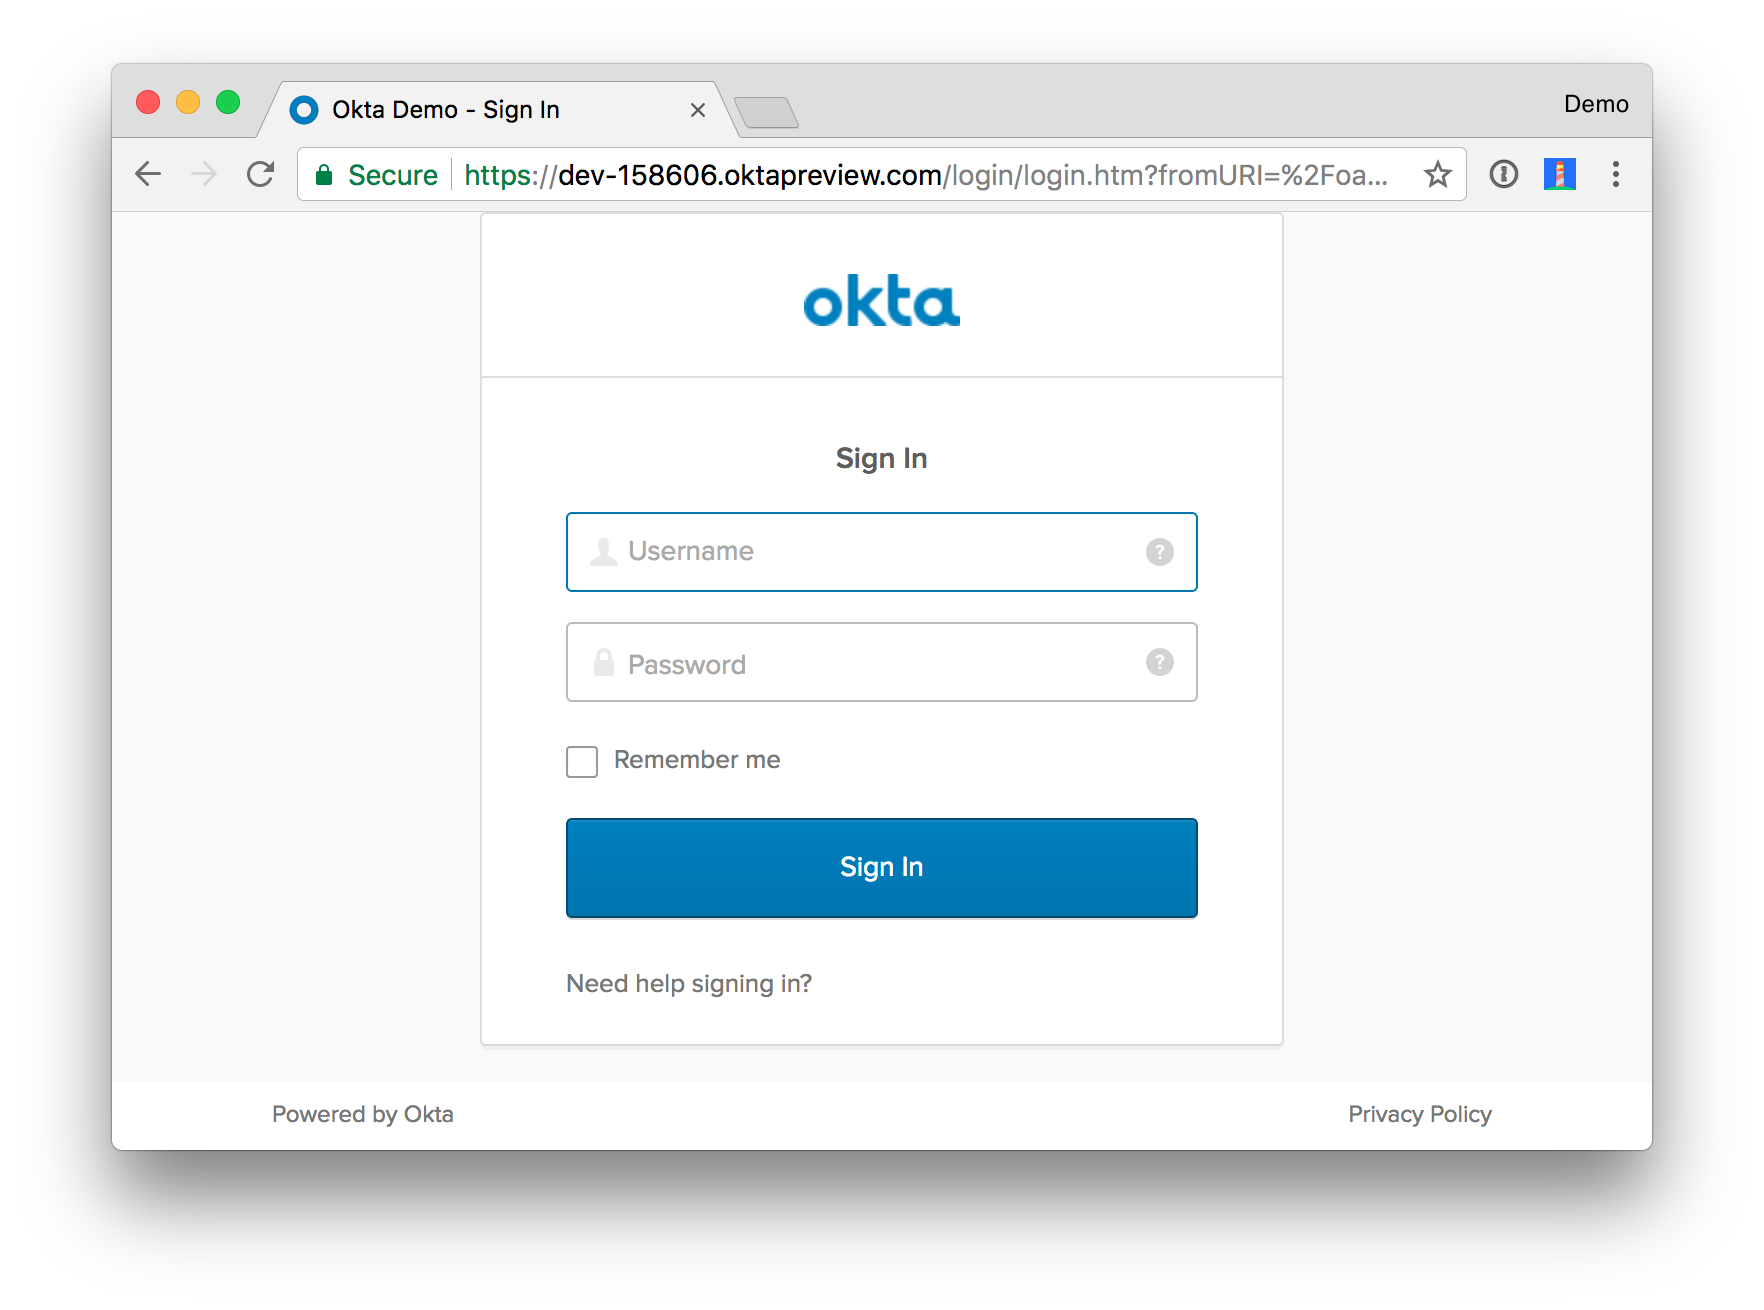Close the Okta Demo tab

point(698,110)
